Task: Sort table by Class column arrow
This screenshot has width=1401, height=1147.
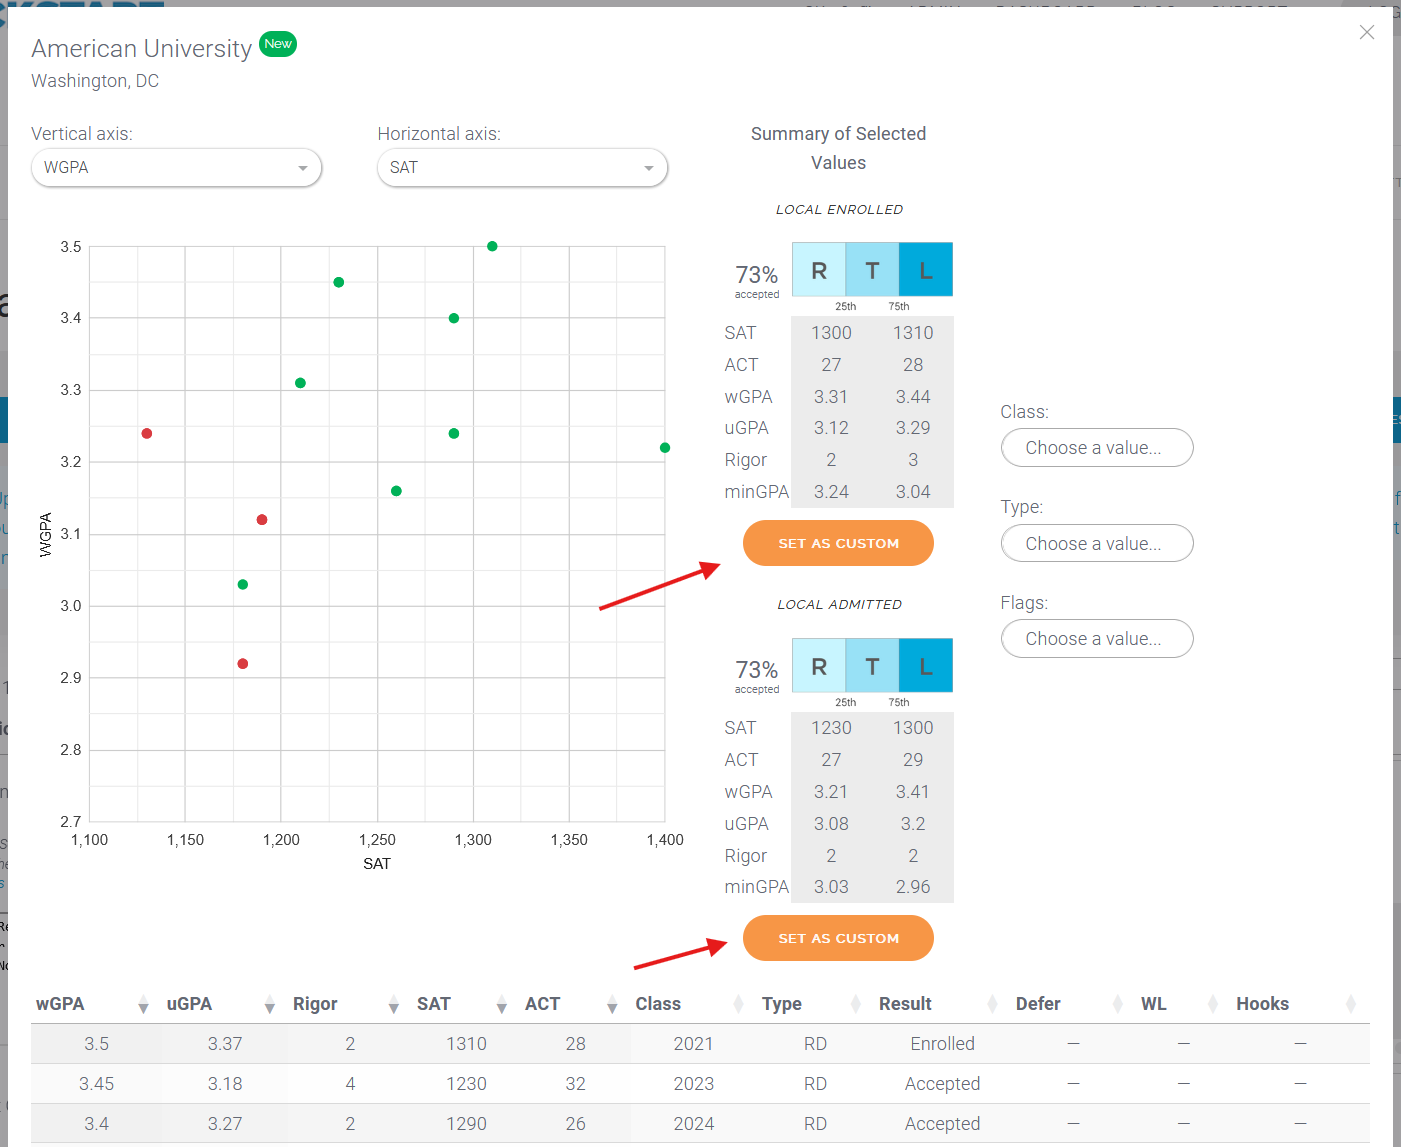Action: pos(738,1004)
